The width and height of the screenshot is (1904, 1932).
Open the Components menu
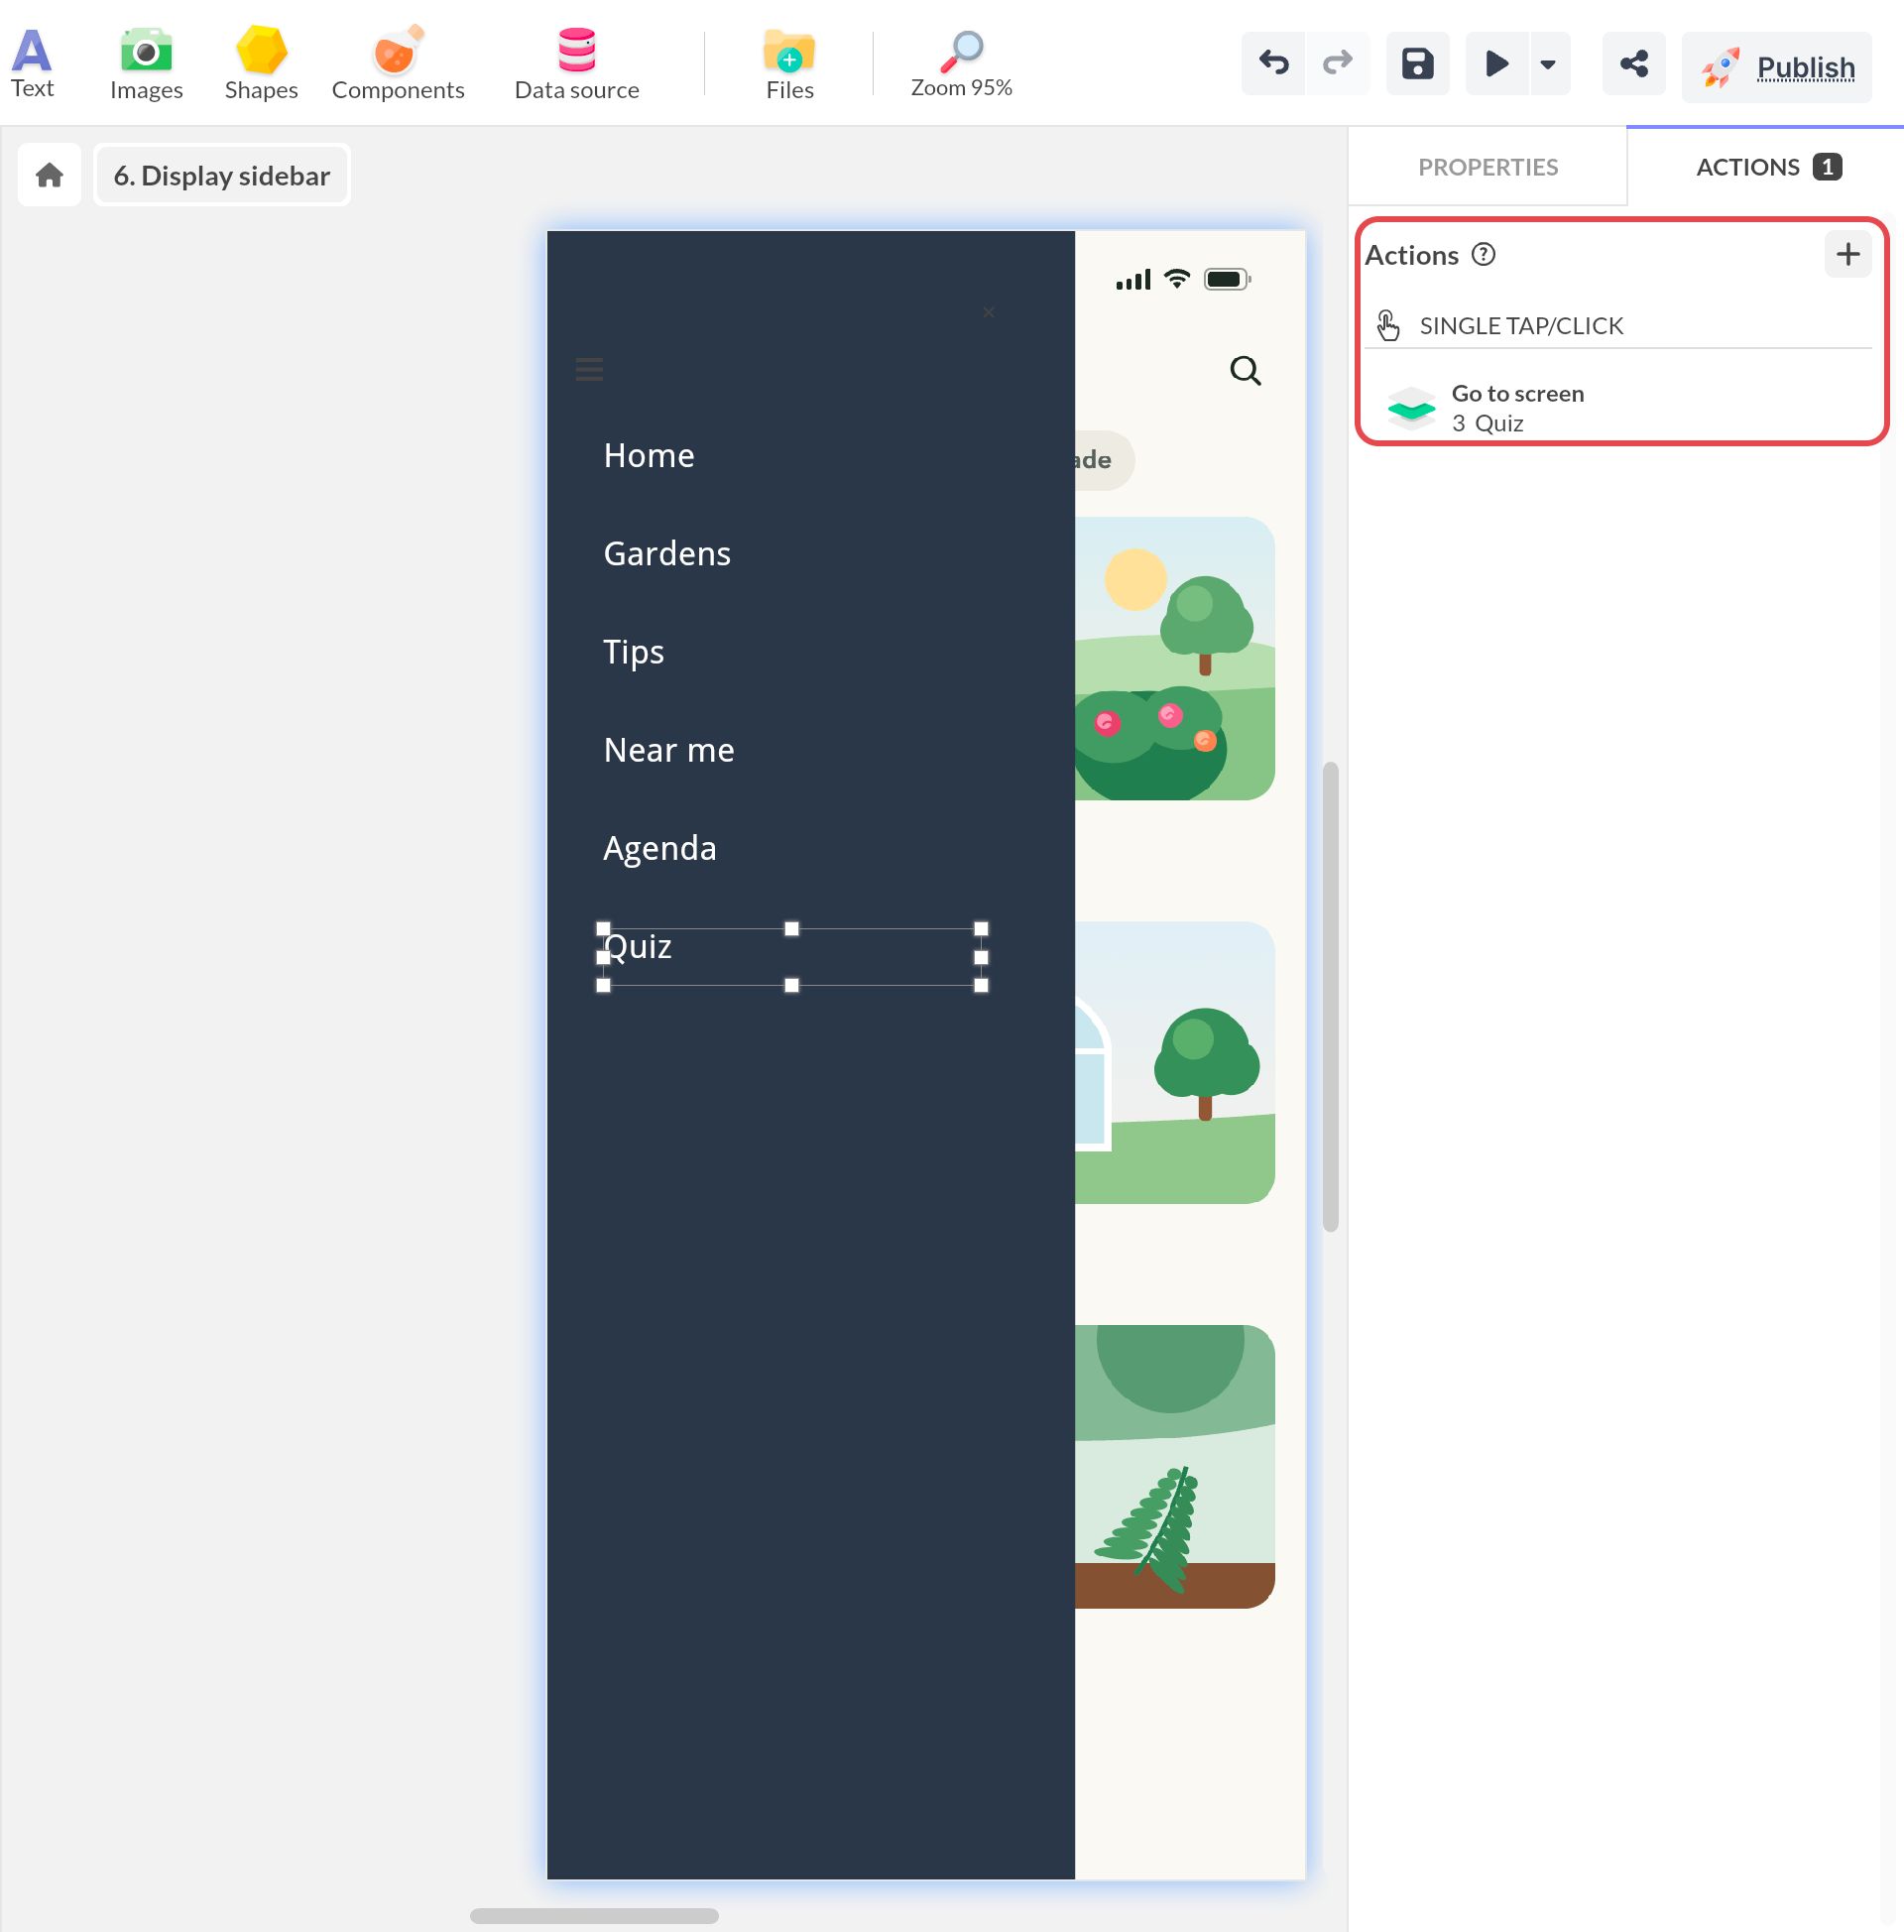(398, 63)
